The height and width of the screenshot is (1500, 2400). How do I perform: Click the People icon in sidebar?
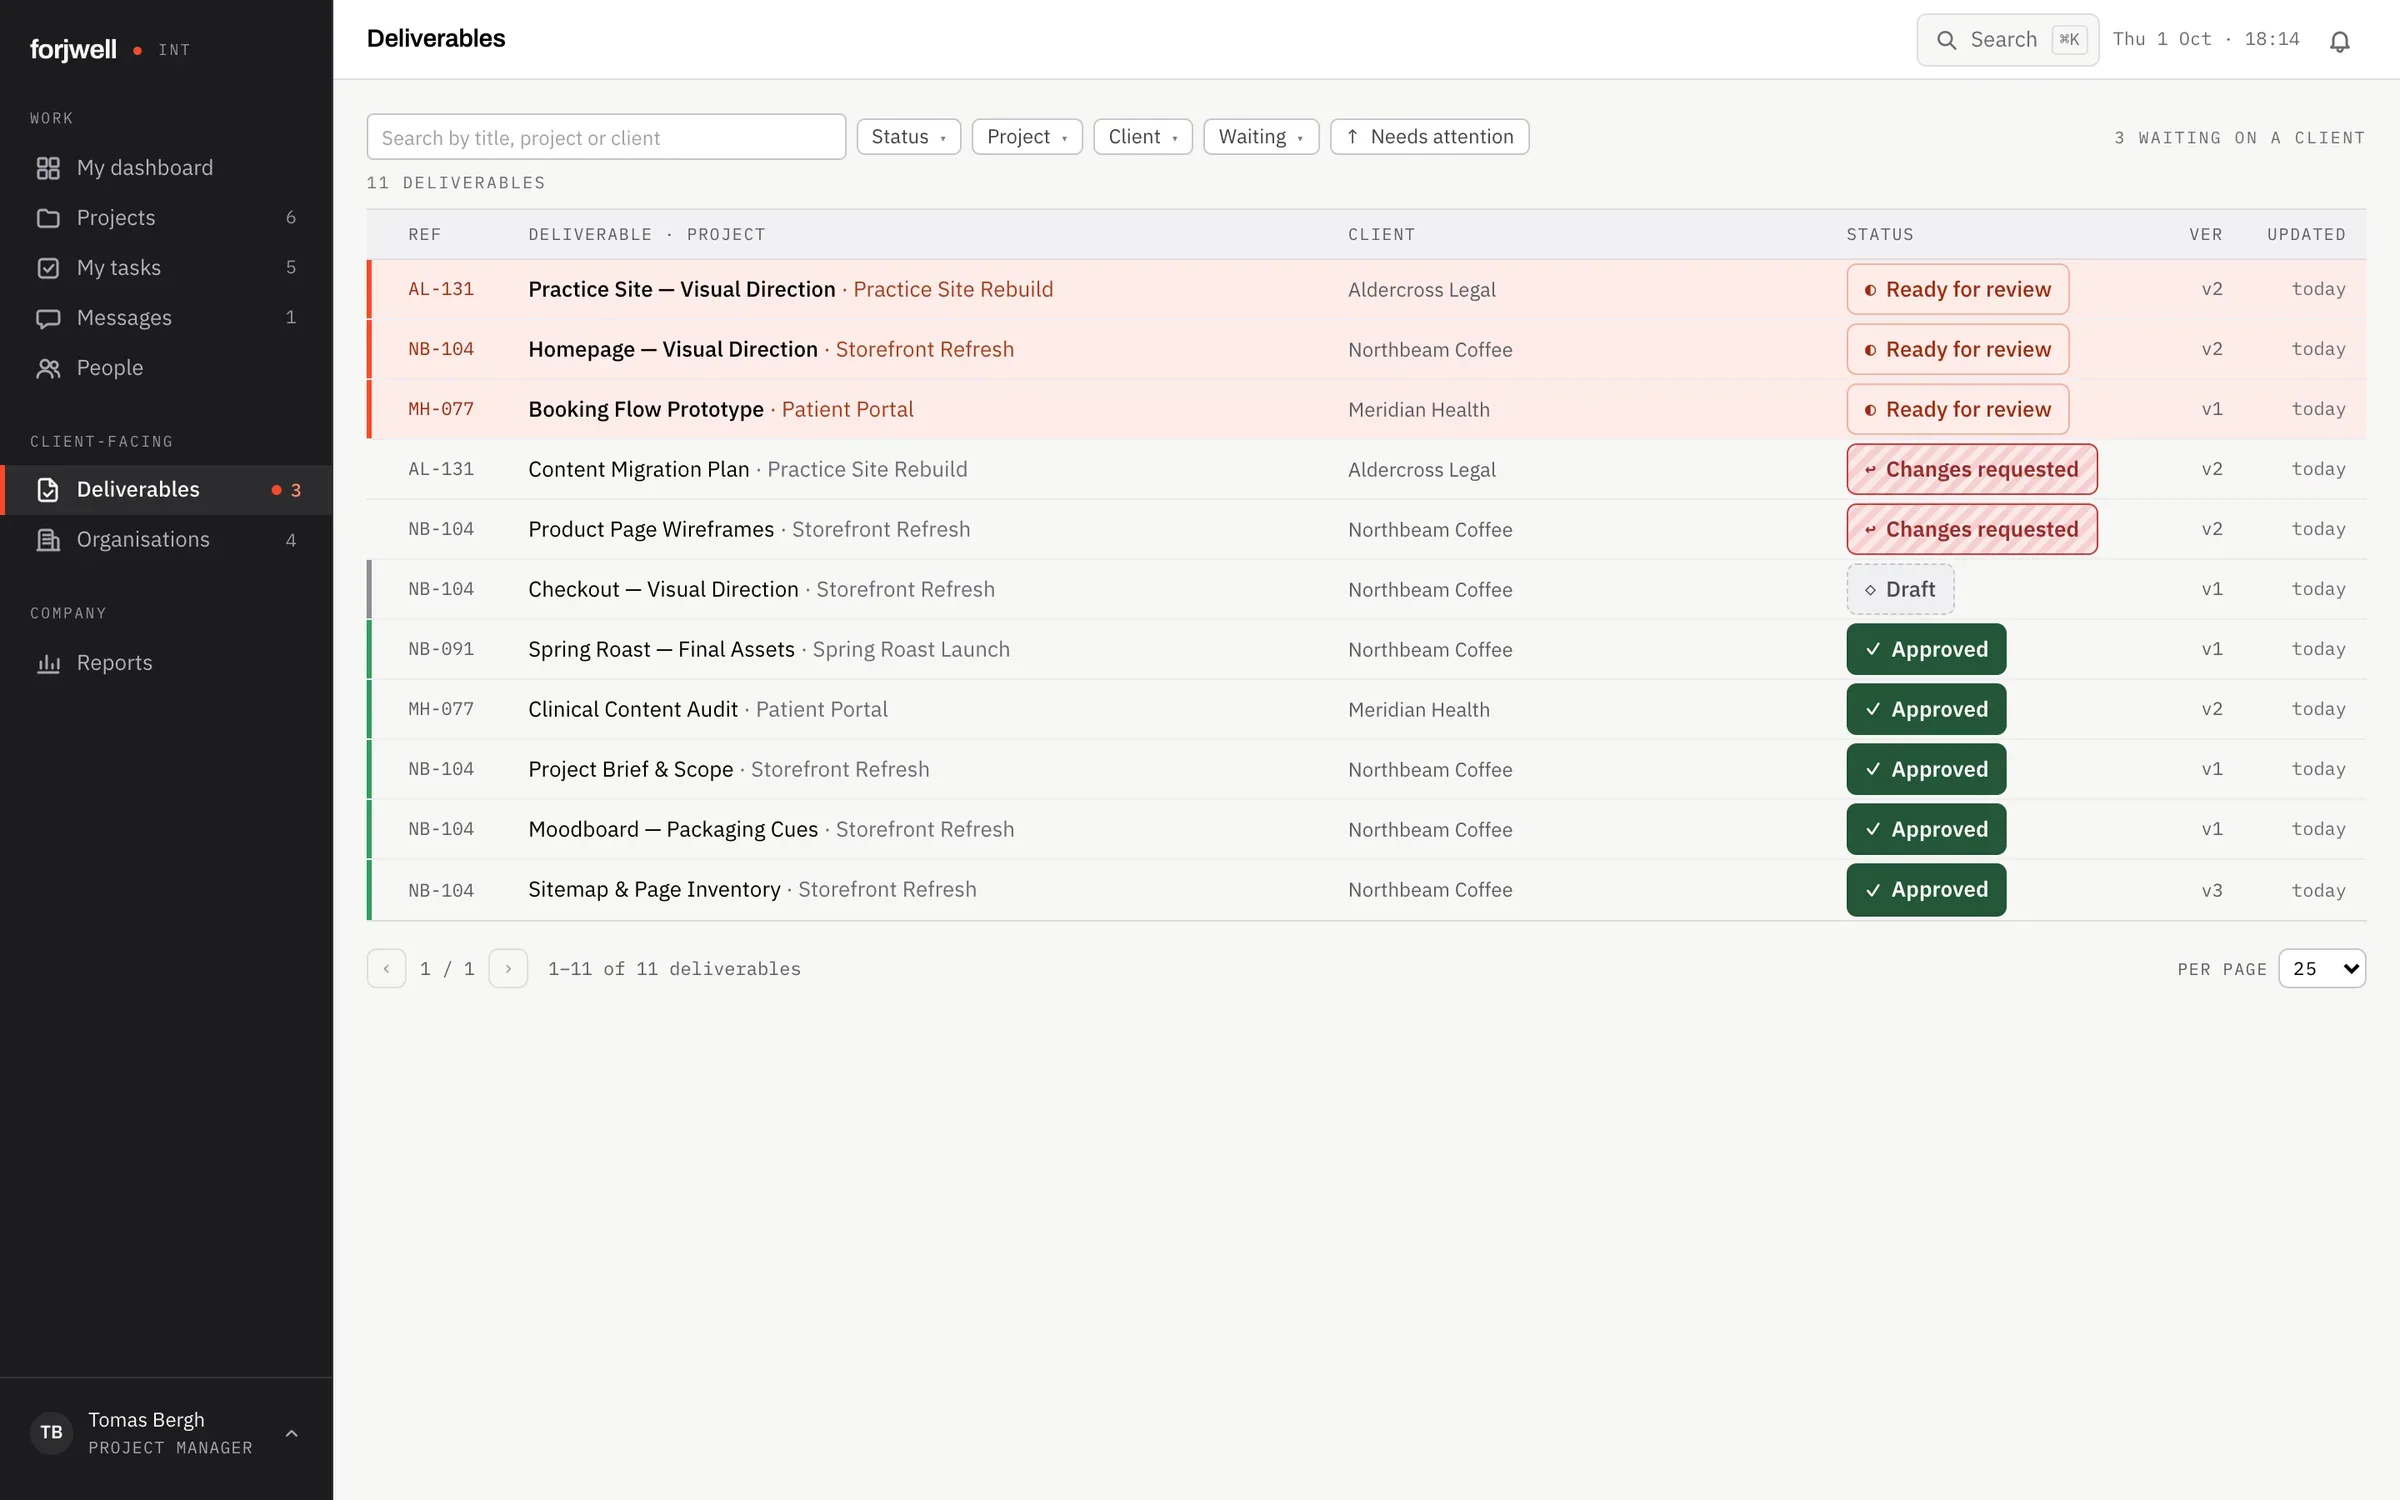point(48,368)
